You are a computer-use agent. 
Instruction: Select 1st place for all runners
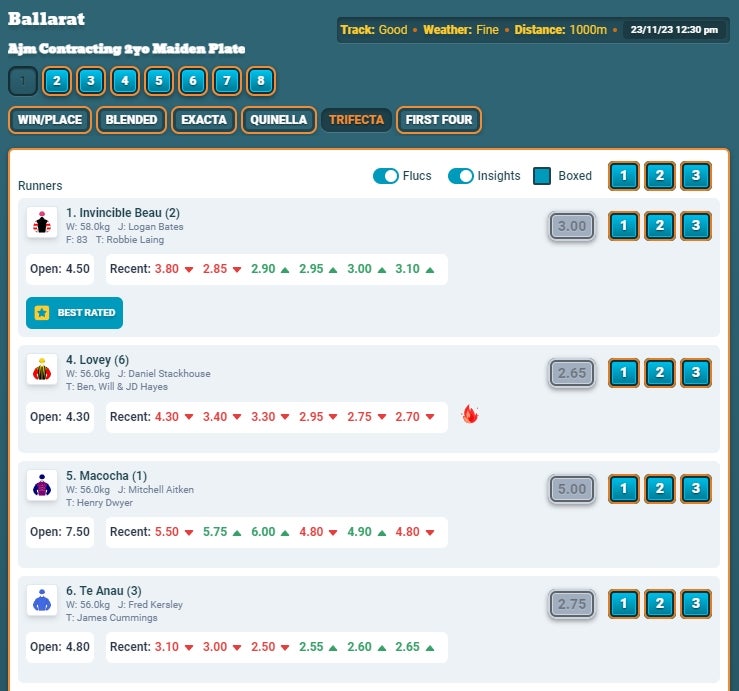click(x=624, y=176)
